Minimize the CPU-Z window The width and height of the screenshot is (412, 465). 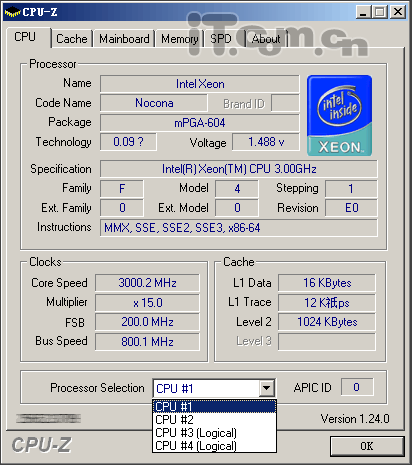point(364,12)
